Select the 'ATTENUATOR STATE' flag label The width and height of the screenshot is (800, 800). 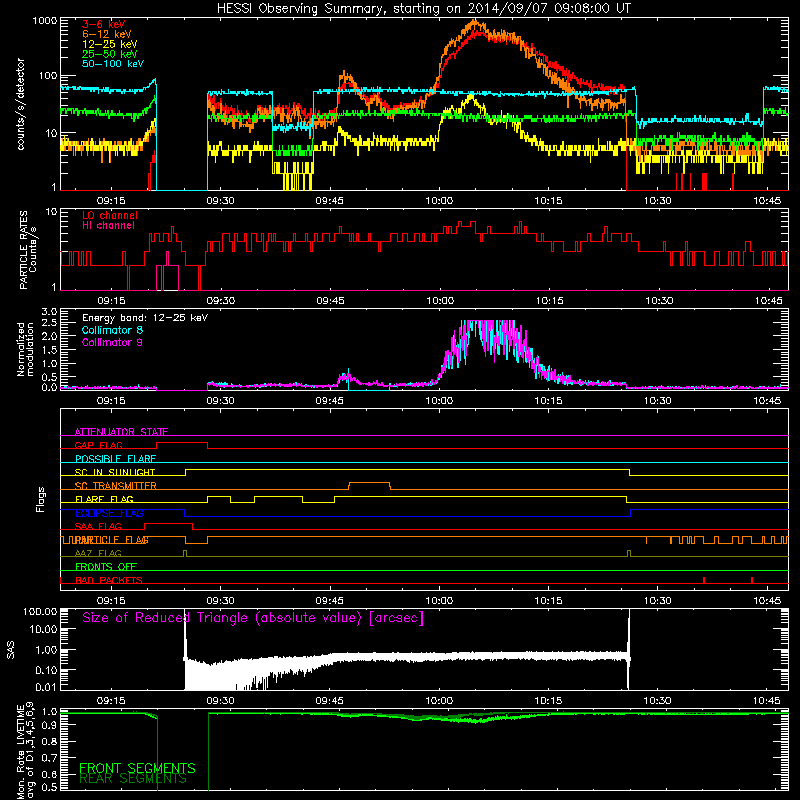pos(121,432)
